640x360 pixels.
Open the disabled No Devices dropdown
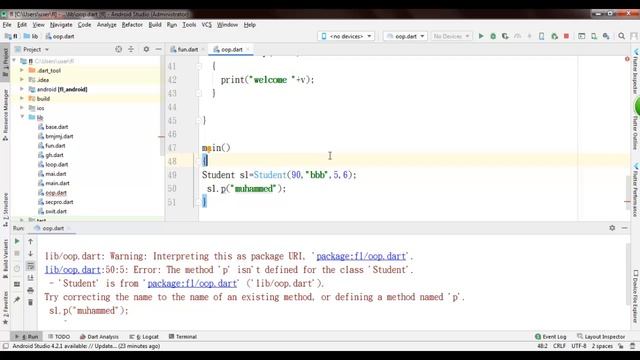451,36
